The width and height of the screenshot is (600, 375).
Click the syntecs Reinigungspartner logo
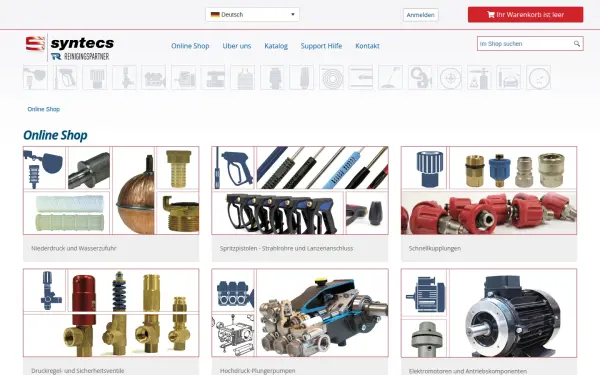70,47
